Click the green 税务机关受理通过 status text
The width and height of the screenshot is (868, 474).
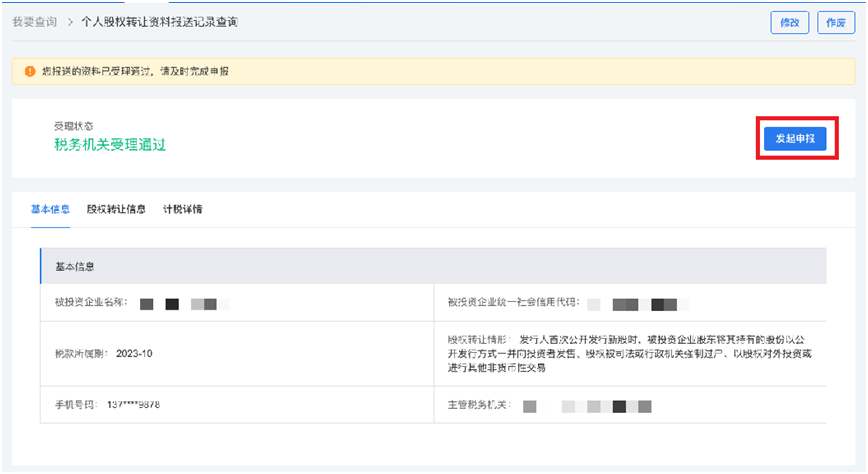[x=109, y=145]
